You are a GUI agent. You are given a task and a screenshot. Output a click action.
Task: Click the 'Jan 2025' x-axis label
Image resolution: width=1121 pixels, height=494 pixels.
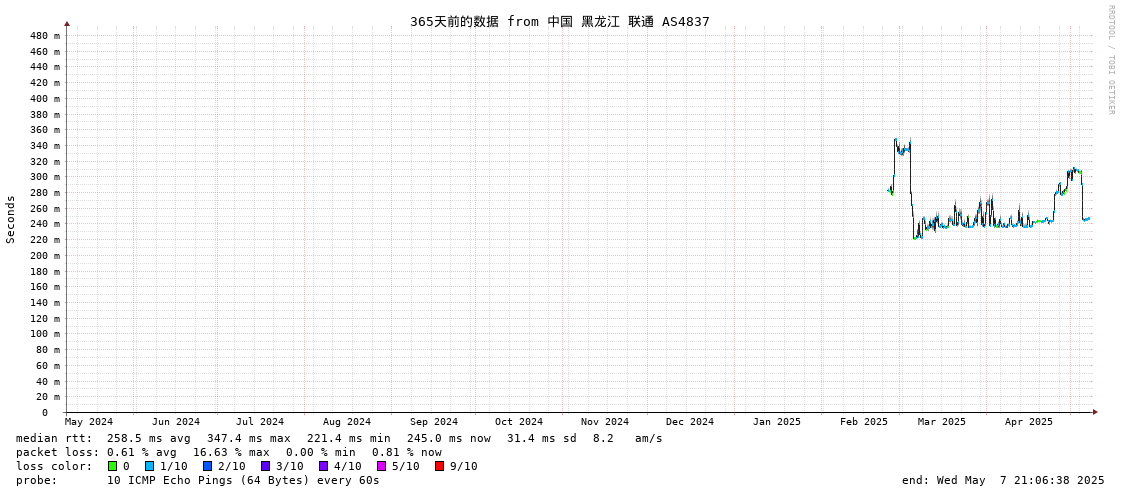(777, 422)
